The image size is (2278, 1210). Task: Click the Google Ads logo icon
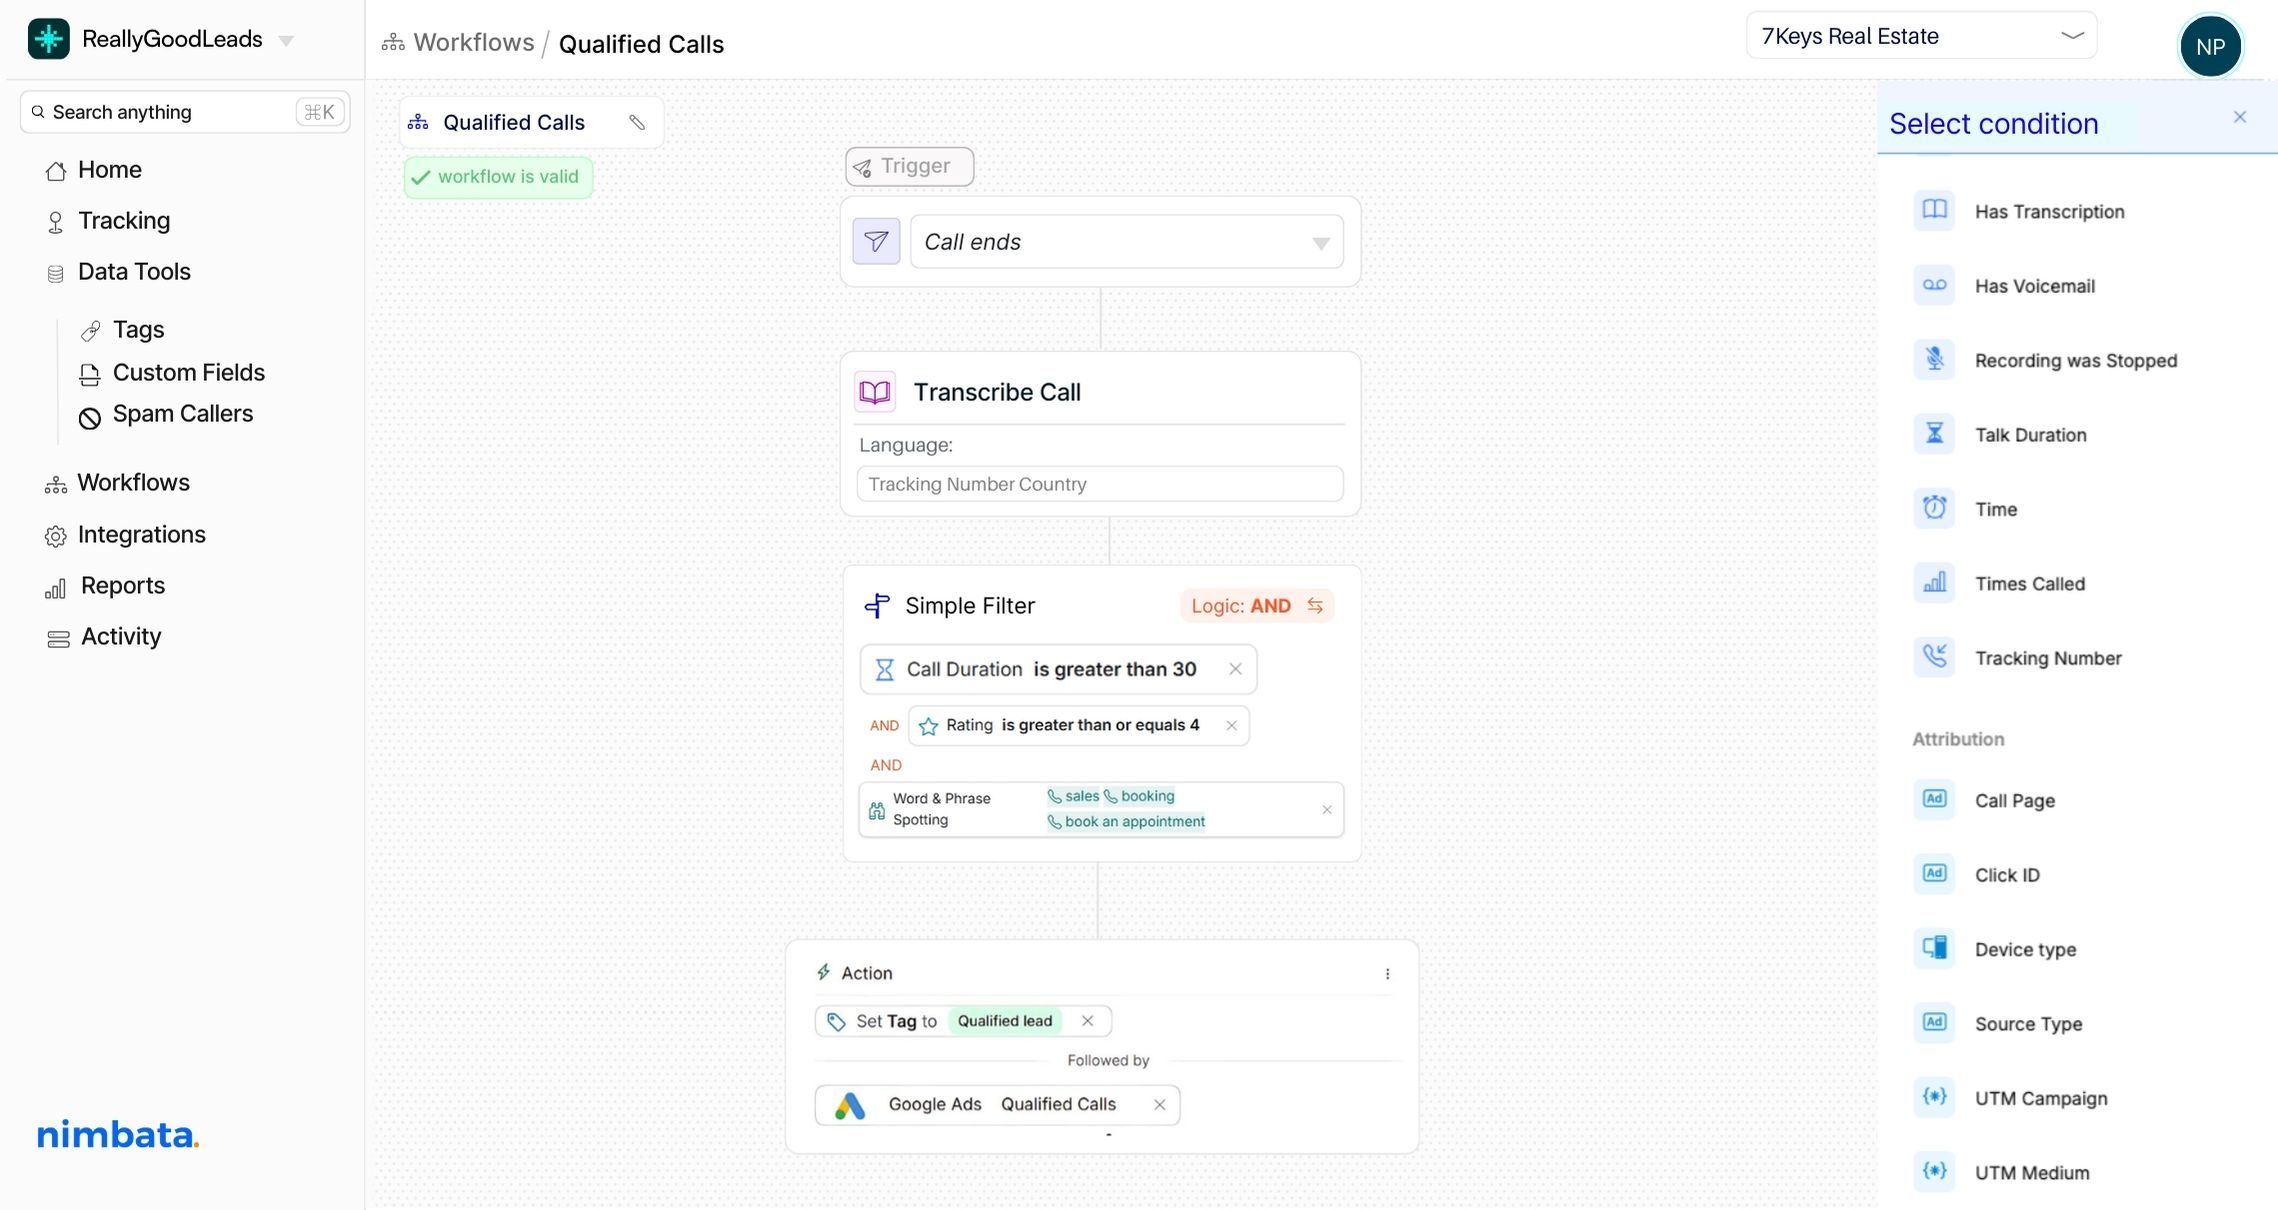pos(850,1105)
